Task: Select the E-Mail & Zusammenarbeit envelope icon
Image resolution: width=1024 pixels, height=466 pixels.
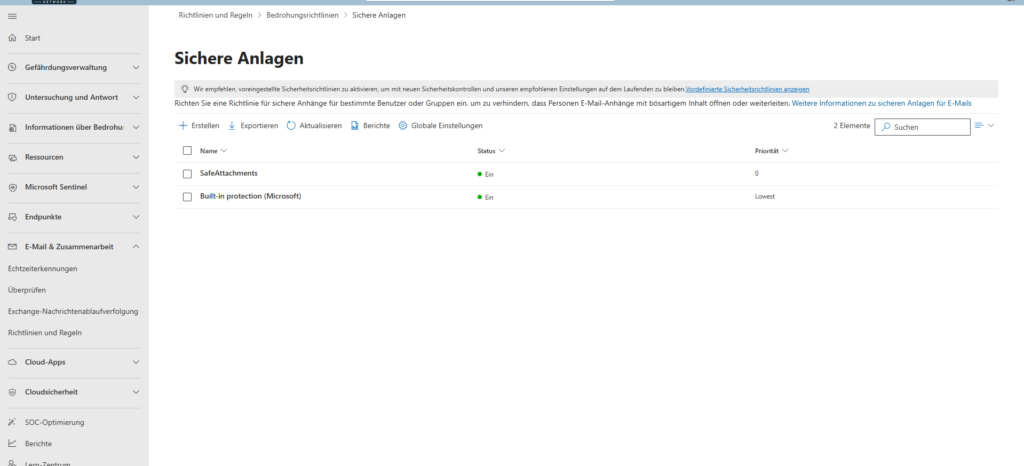Action: tap(12, 247)
